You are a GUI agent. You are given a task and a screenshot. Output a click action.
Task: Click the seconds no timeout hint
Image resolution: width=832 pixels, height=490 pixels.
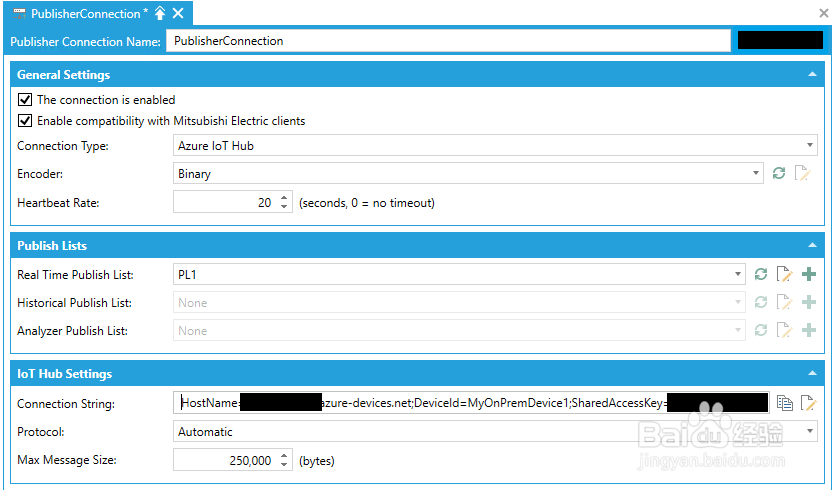tap(367, 203)
